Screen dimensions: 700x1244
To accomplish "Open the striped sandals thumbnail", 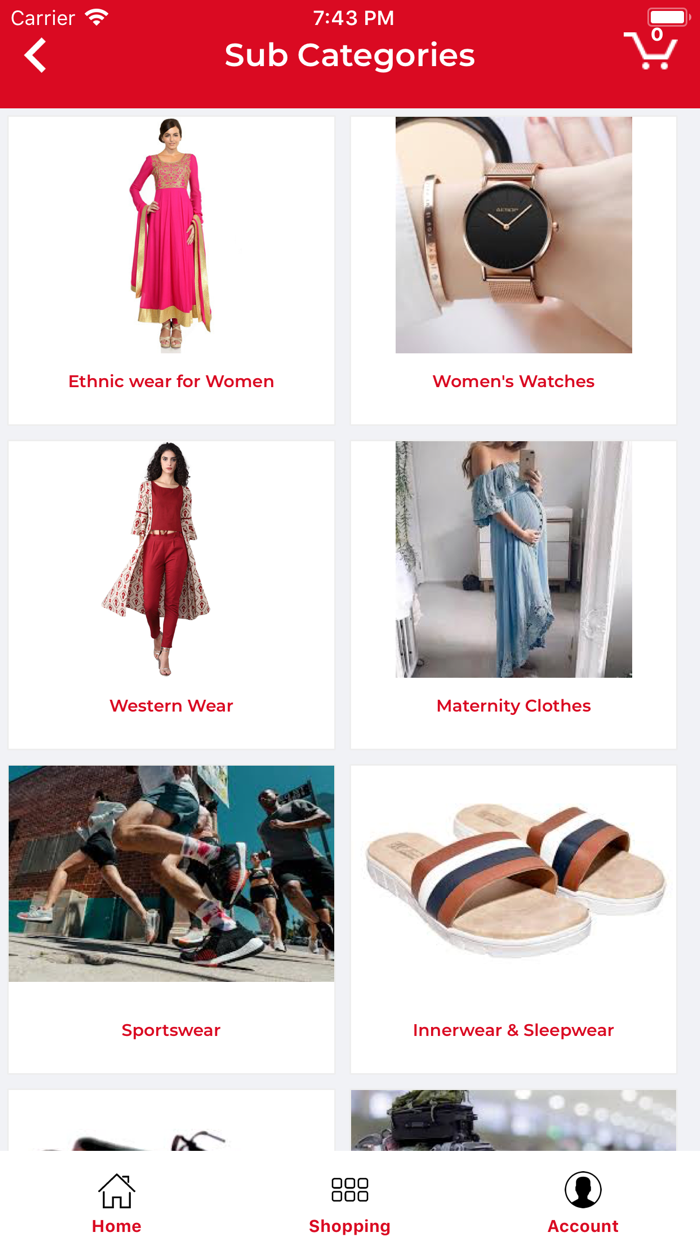I will pyautogui.click(x=513, y=873).
